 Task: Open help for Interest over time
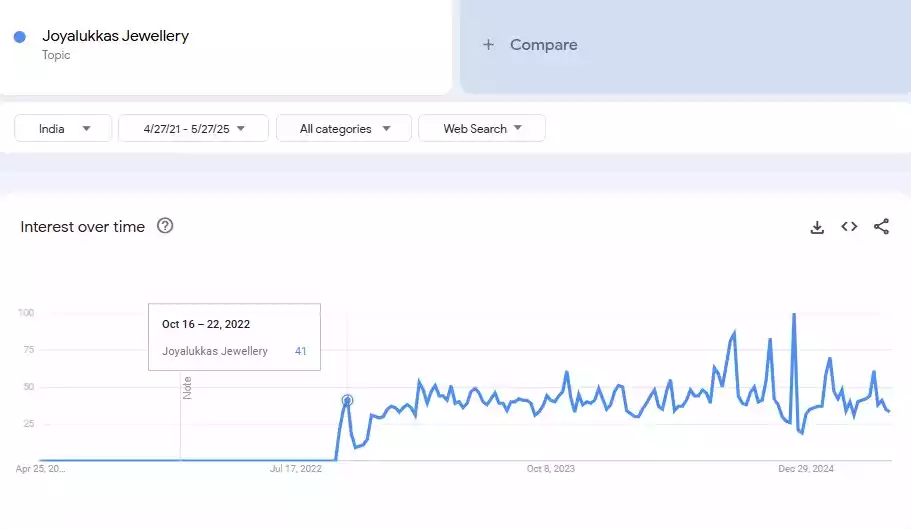(x=165, y=226)
